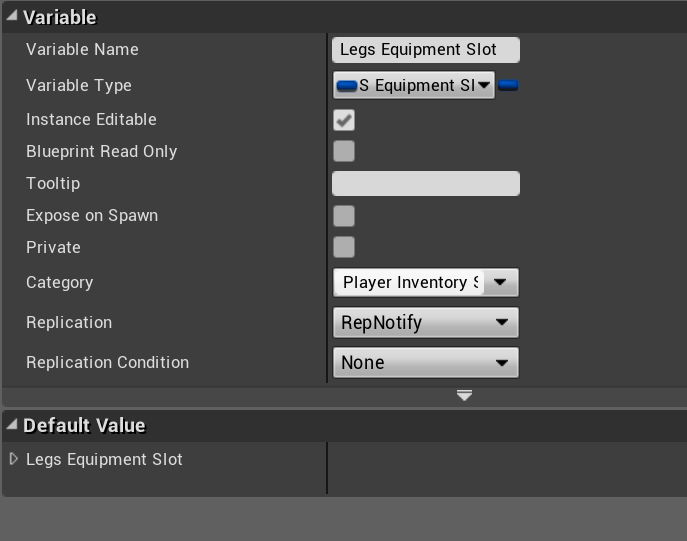The width and height of the screenshot is (687, 541).
Task: Mark the variable as Private
Action: coord(344,248)
